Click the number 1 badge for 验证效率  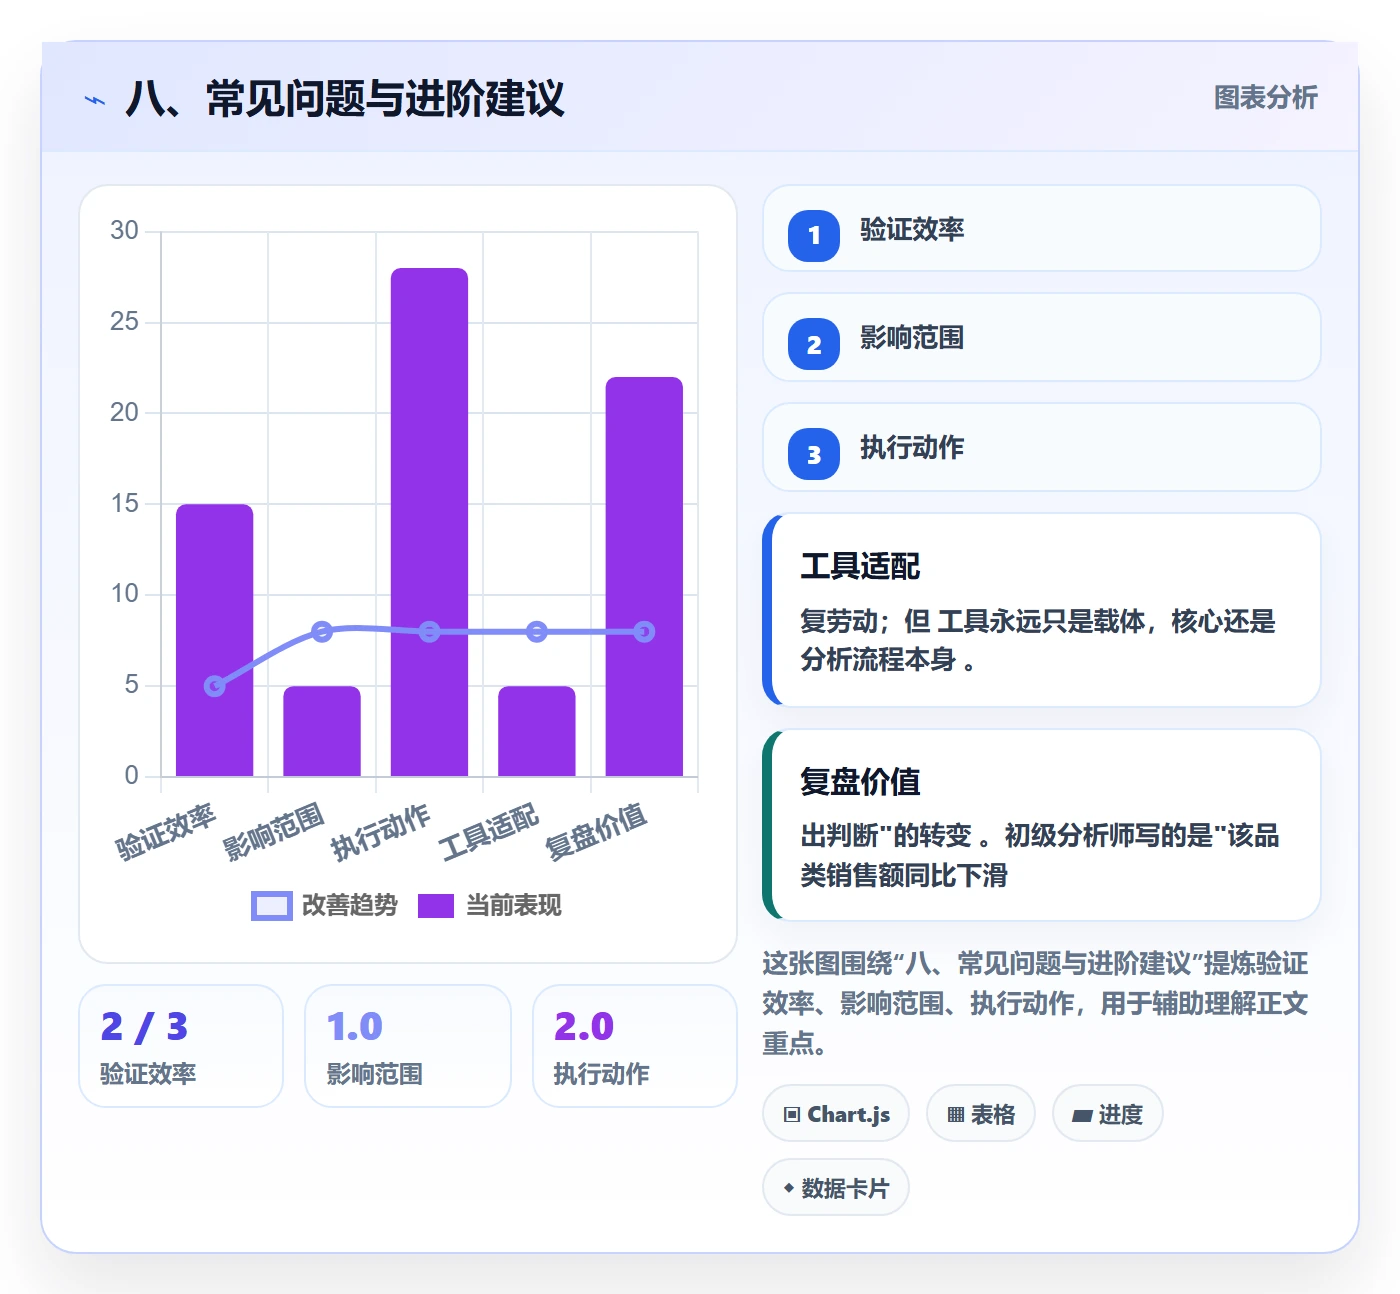coord(814,236)
